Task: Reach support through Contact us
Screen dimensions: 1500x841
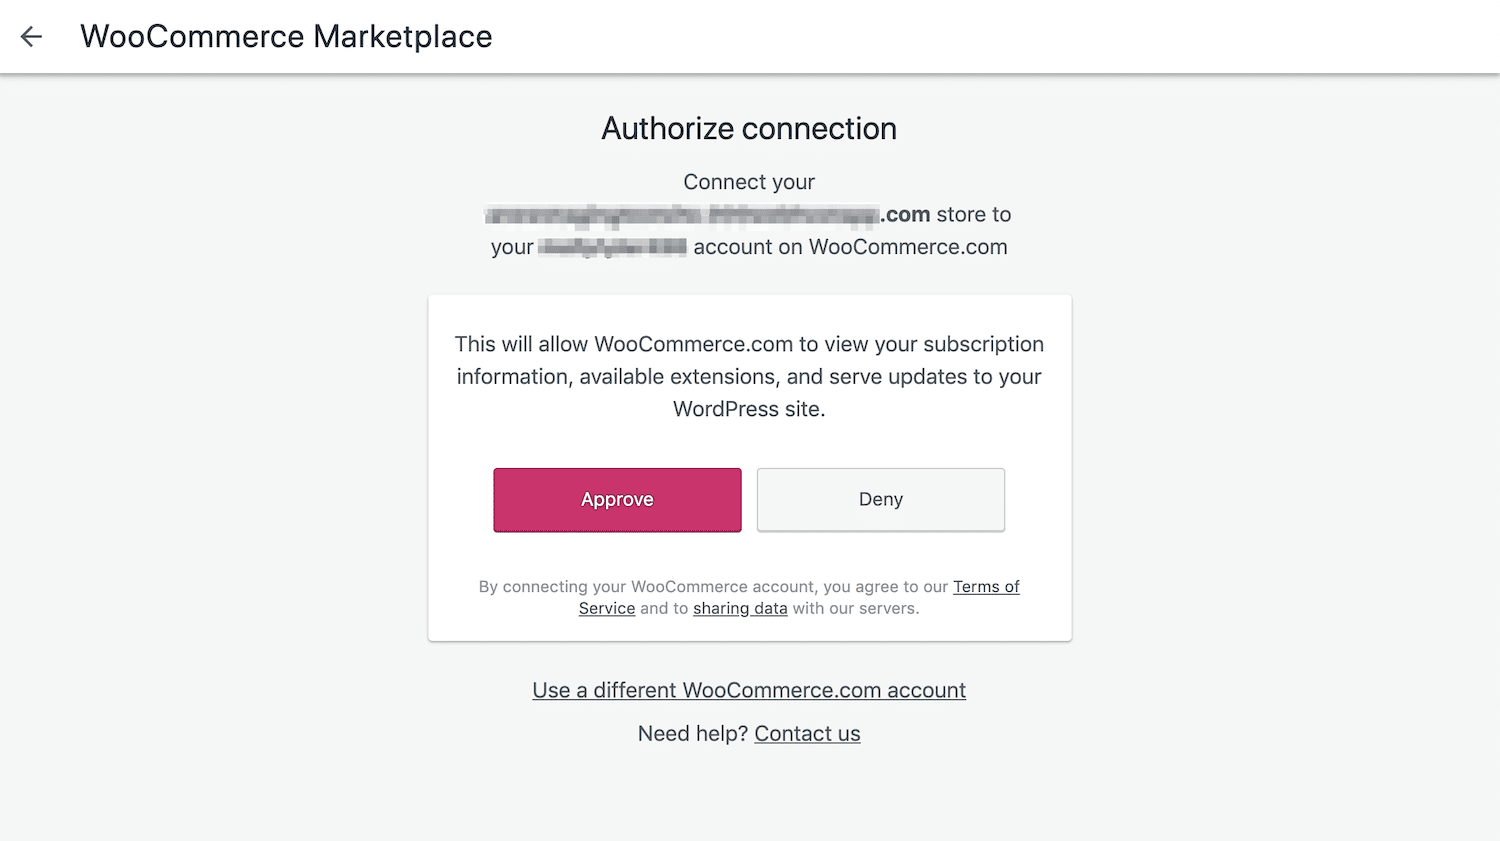Action: (807, 733)
